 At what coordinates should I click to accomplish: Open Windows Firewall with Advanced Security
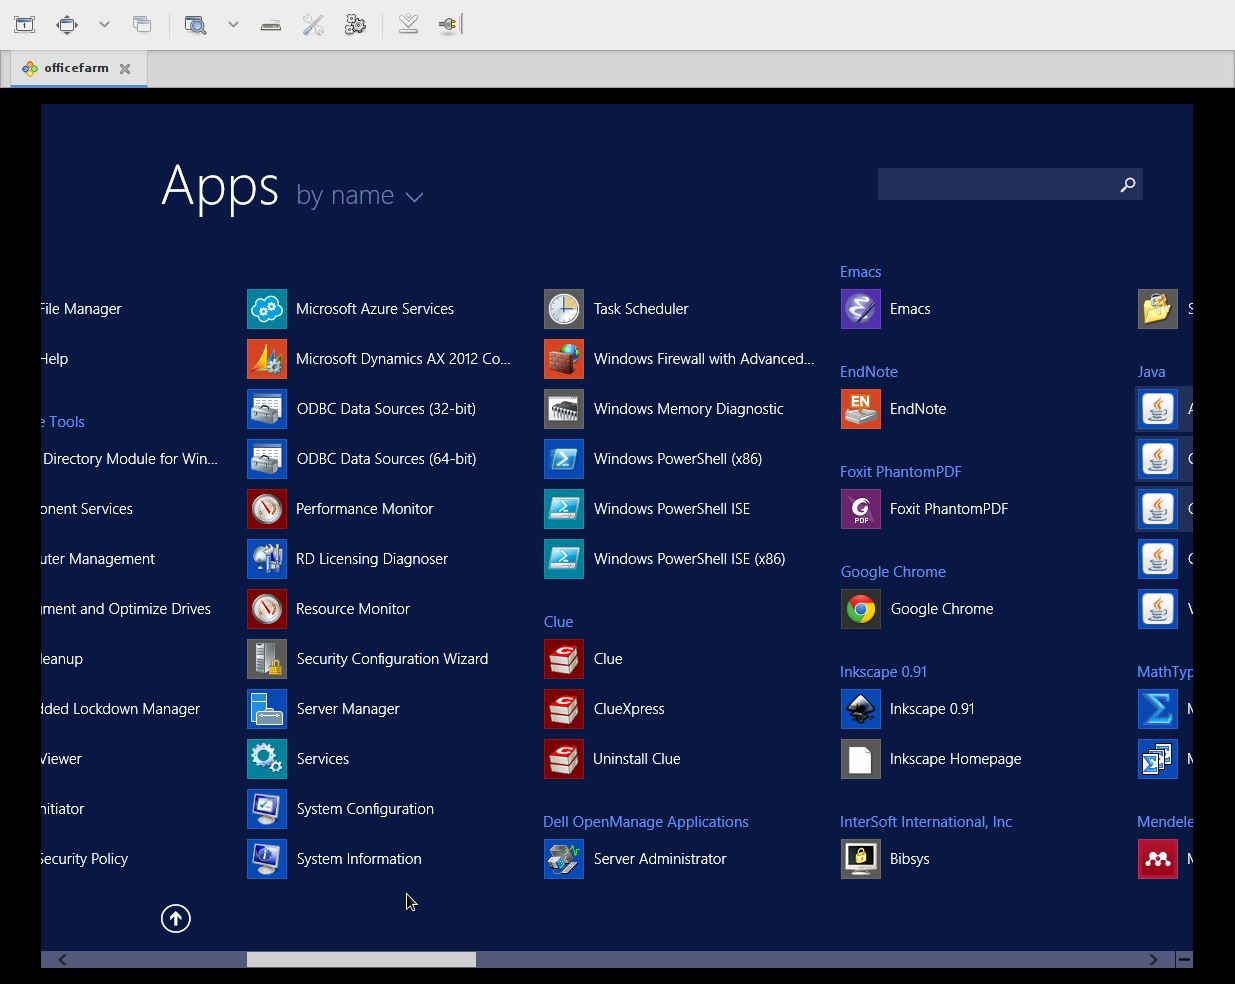click(x=680, y=359)
